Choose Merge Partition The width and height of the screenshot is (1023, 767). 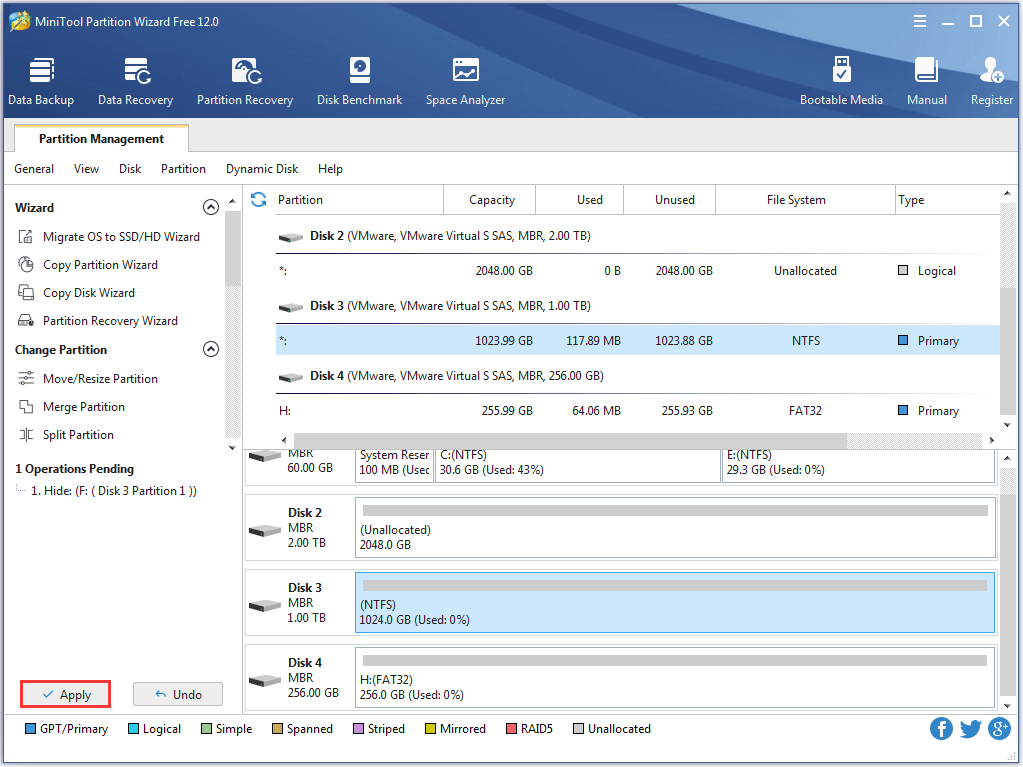point(84,407)
